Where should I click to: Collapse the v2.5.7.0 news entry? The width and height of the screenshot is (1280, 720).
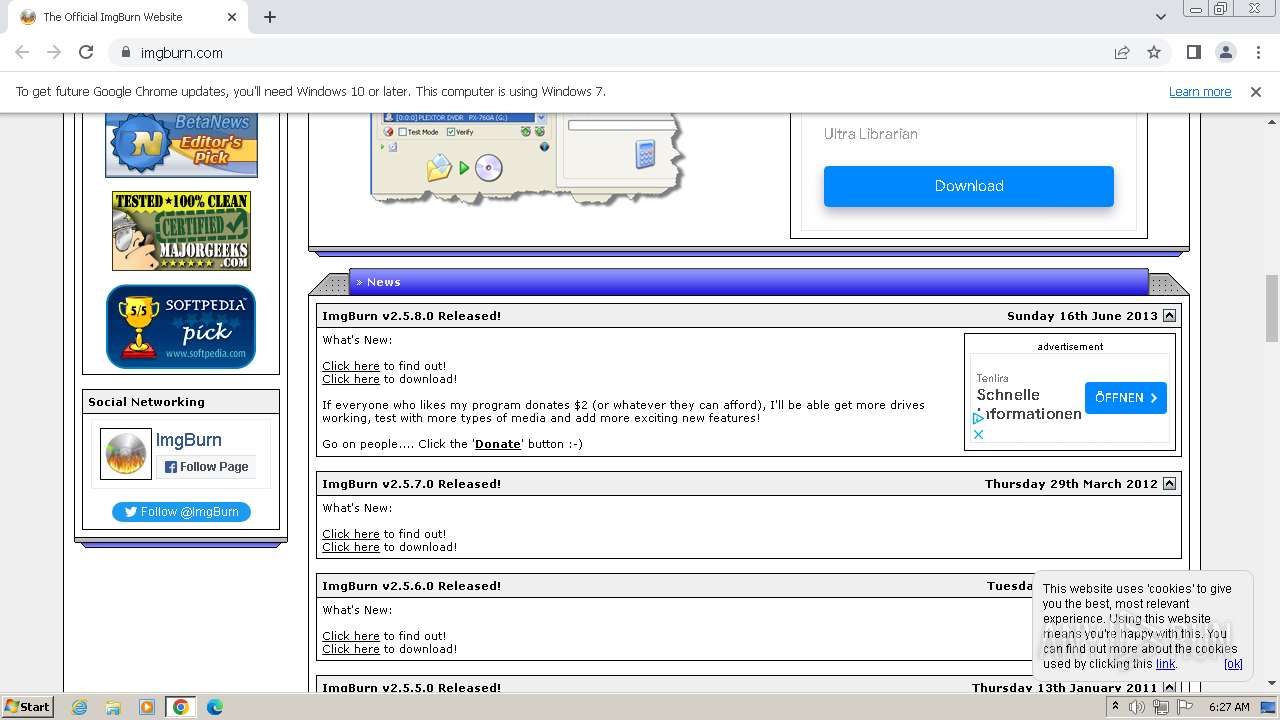click(x=1169, y=484)
